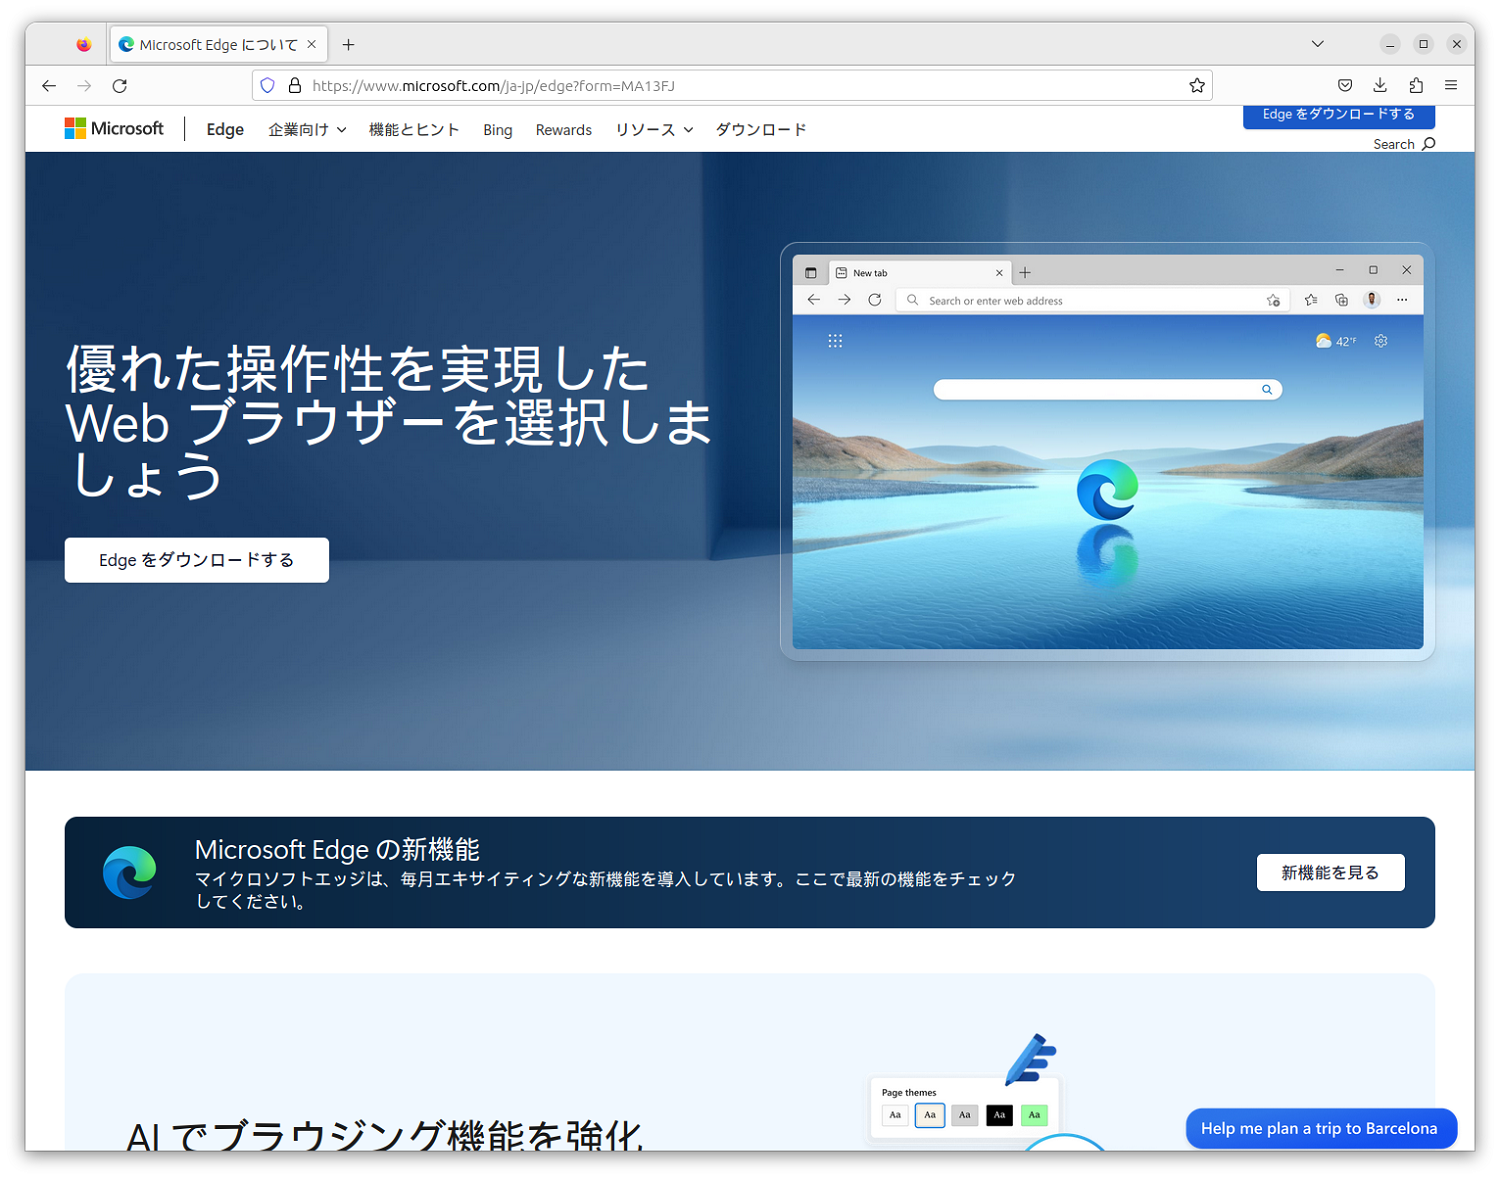Click the weather icon in mock browser
Screen dimensions: 1500x1179
coord(1323,341)
